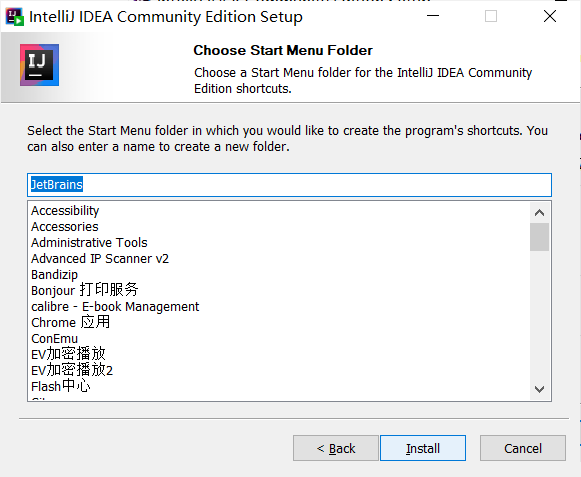Select the Accessibility folder
Image resolution: width=581 pixels, height=477 pixels.
(65, 211)
